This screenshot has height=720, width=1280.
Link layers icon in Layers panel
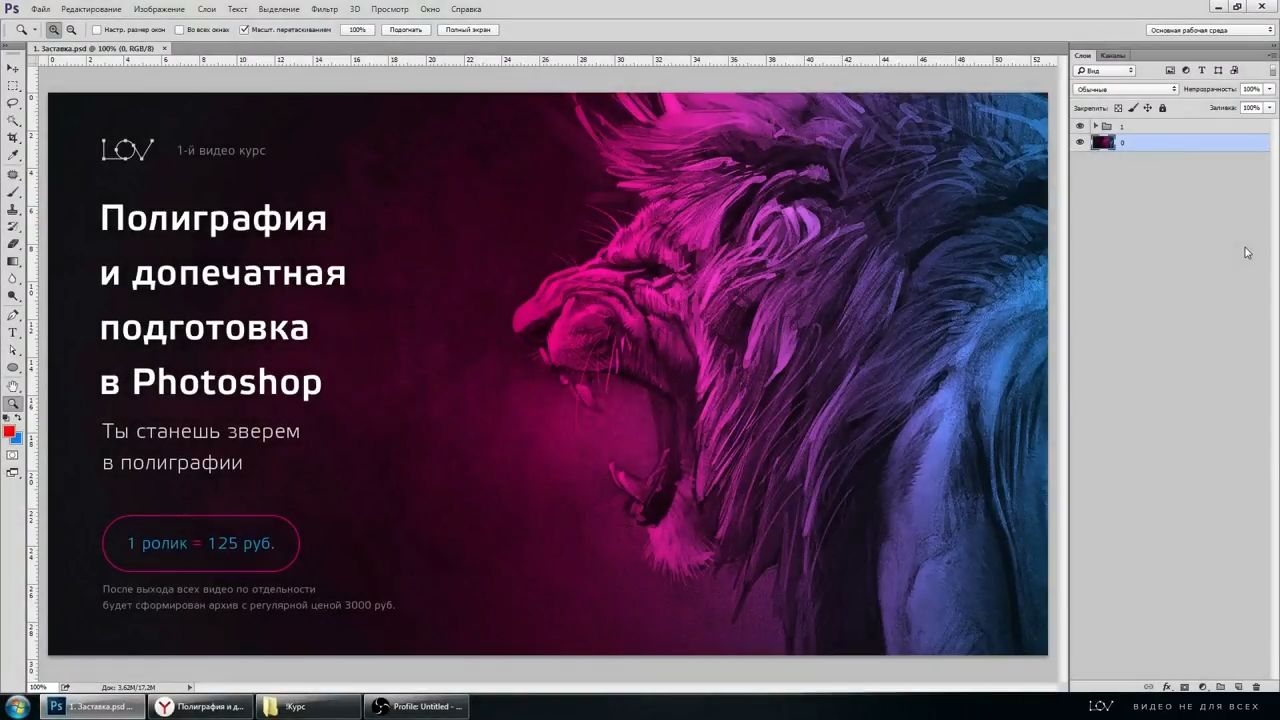(1149, 687)
